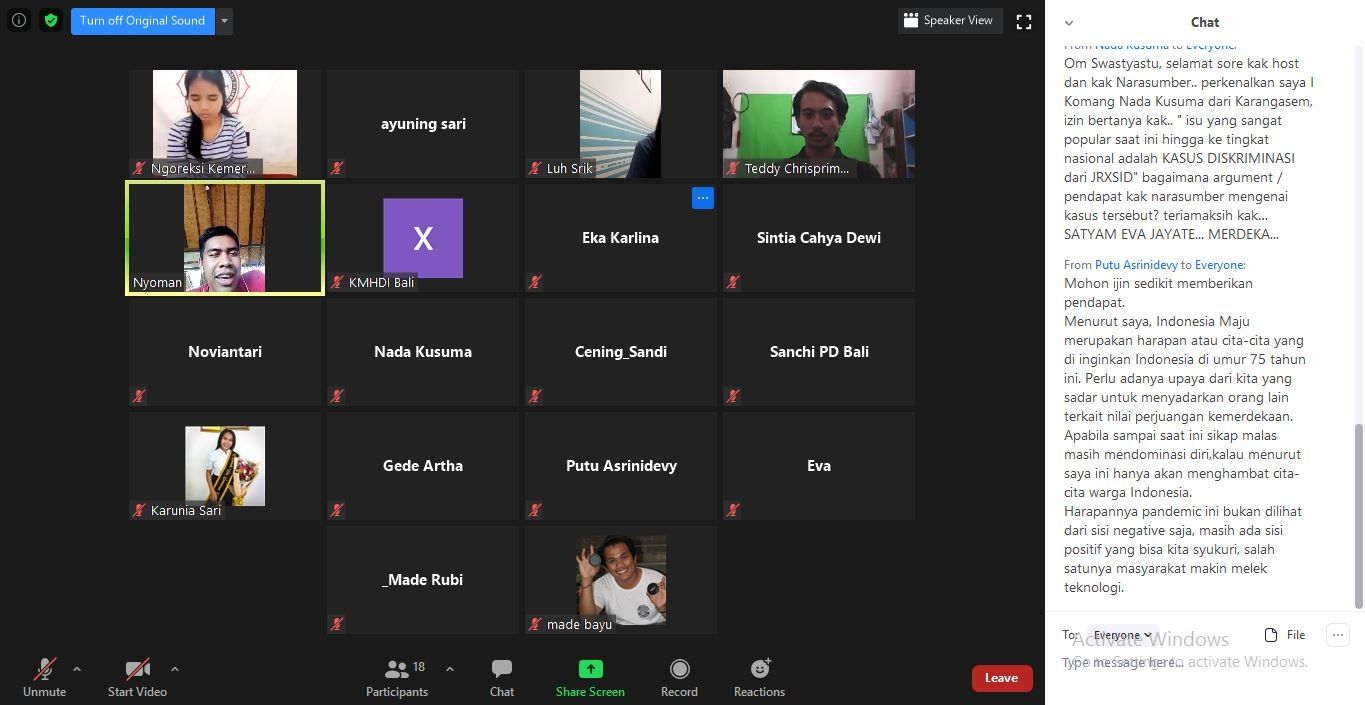Open video options arrow beside Start Video

(175, 669)
